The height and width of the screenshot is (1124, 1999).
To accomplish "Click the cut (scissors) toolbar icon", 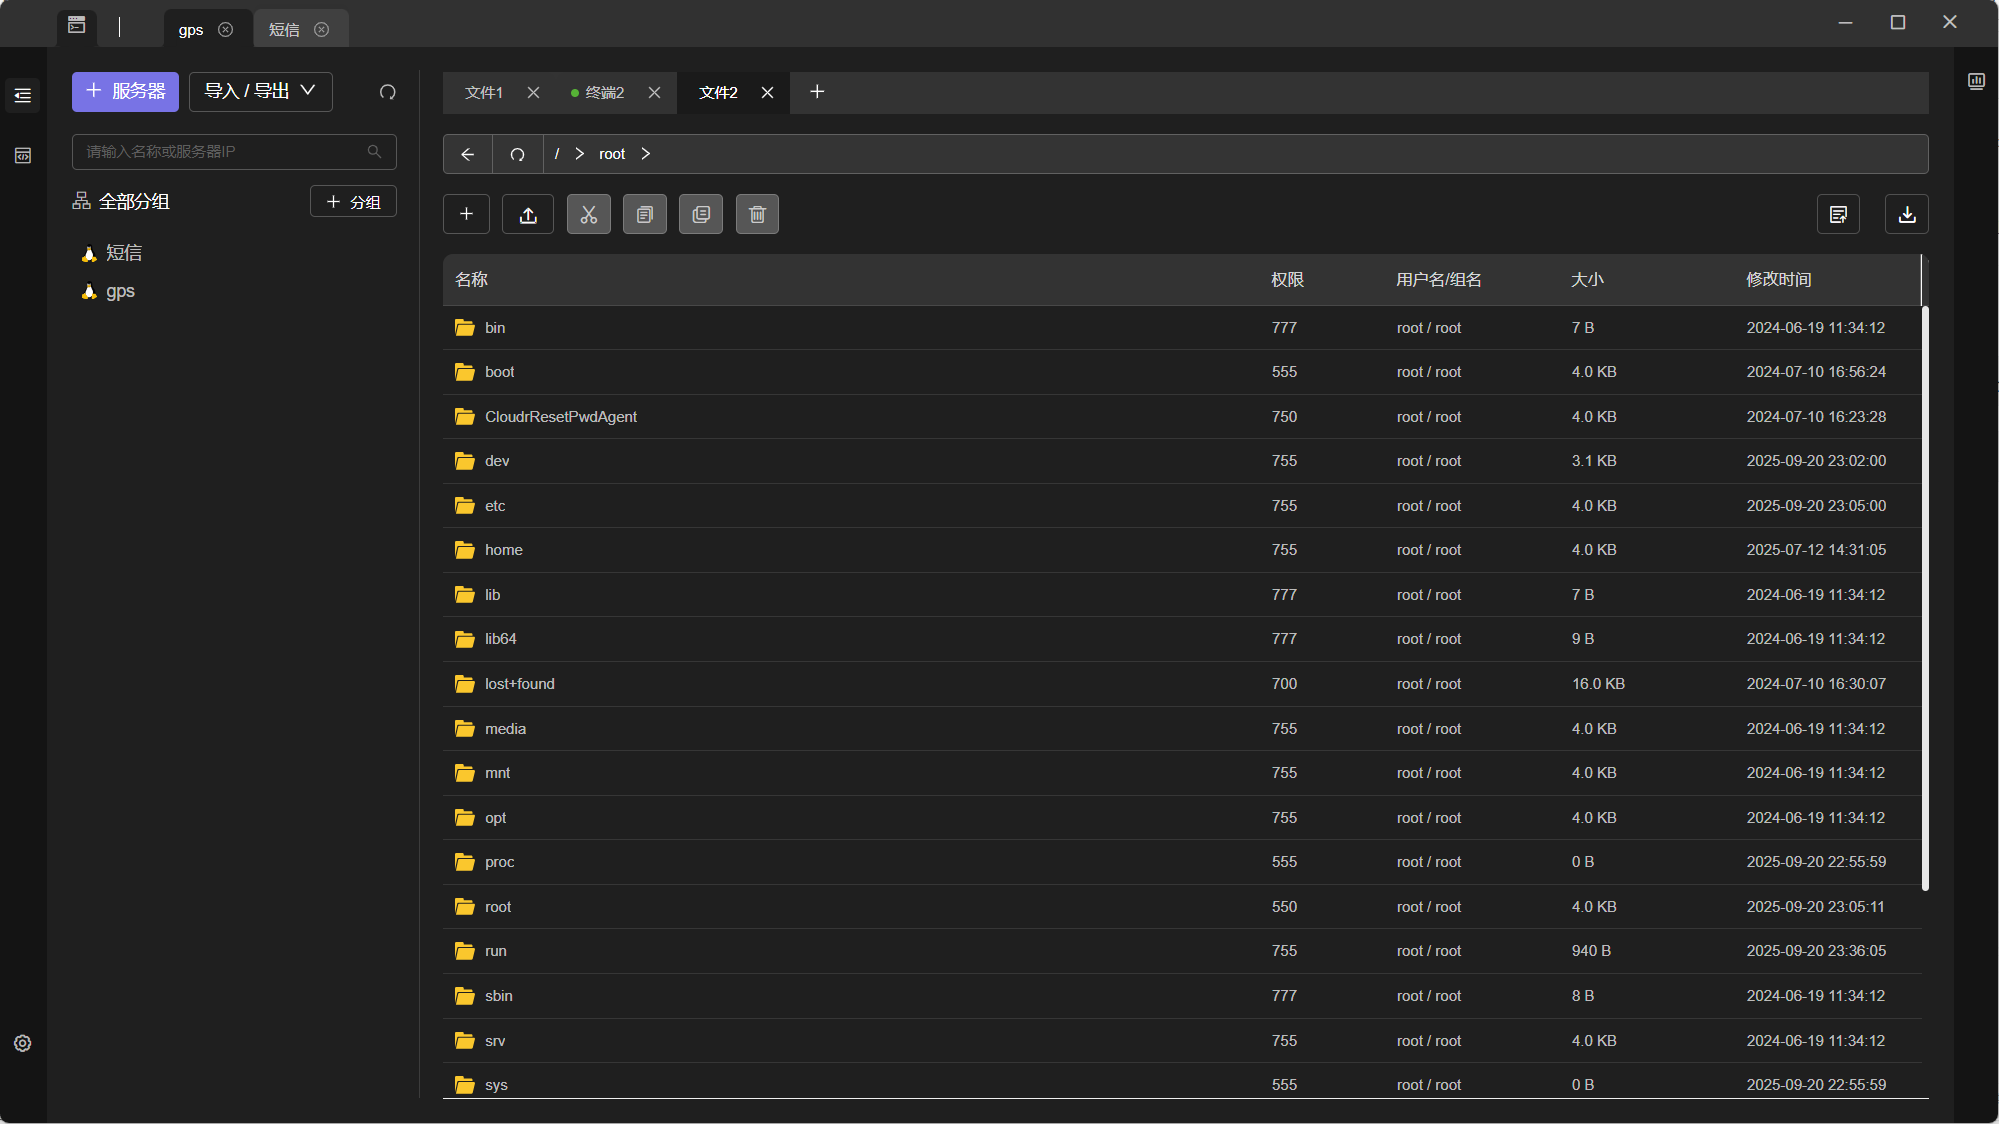I will pyautogui.click(x=588, y=214).
